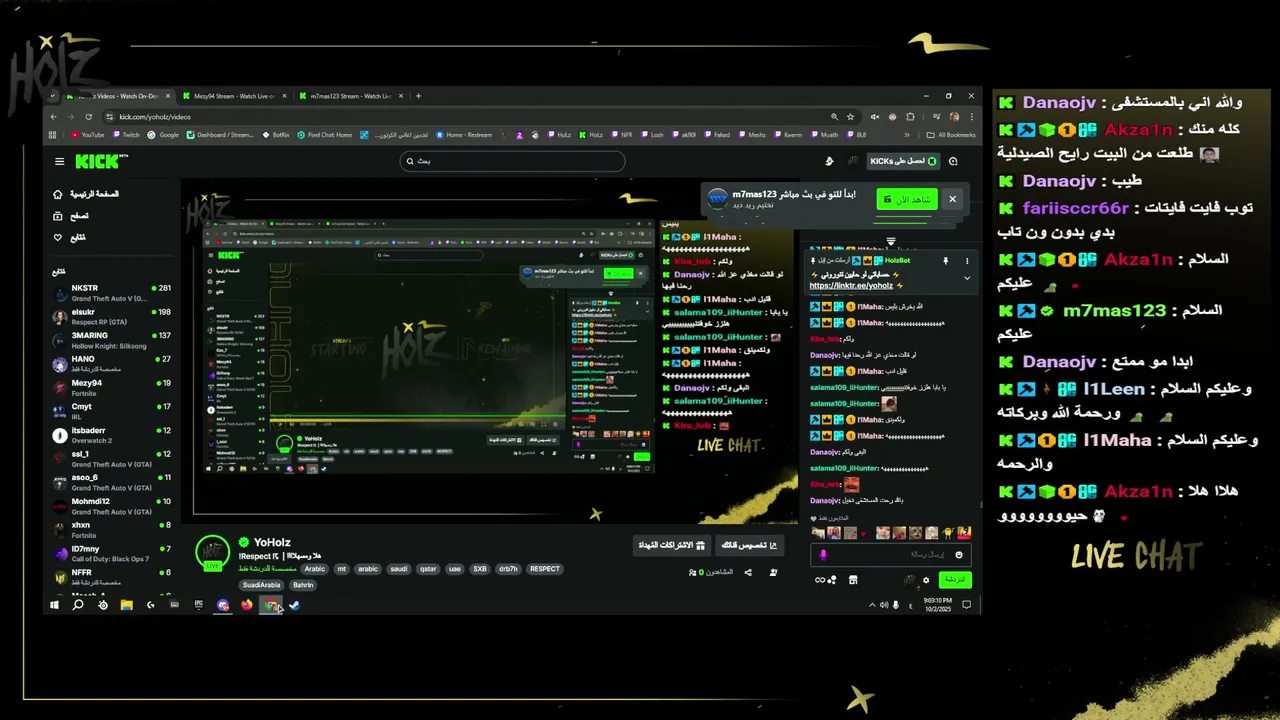Open the NKSTR channel in the sidebar

pos(112,293)
